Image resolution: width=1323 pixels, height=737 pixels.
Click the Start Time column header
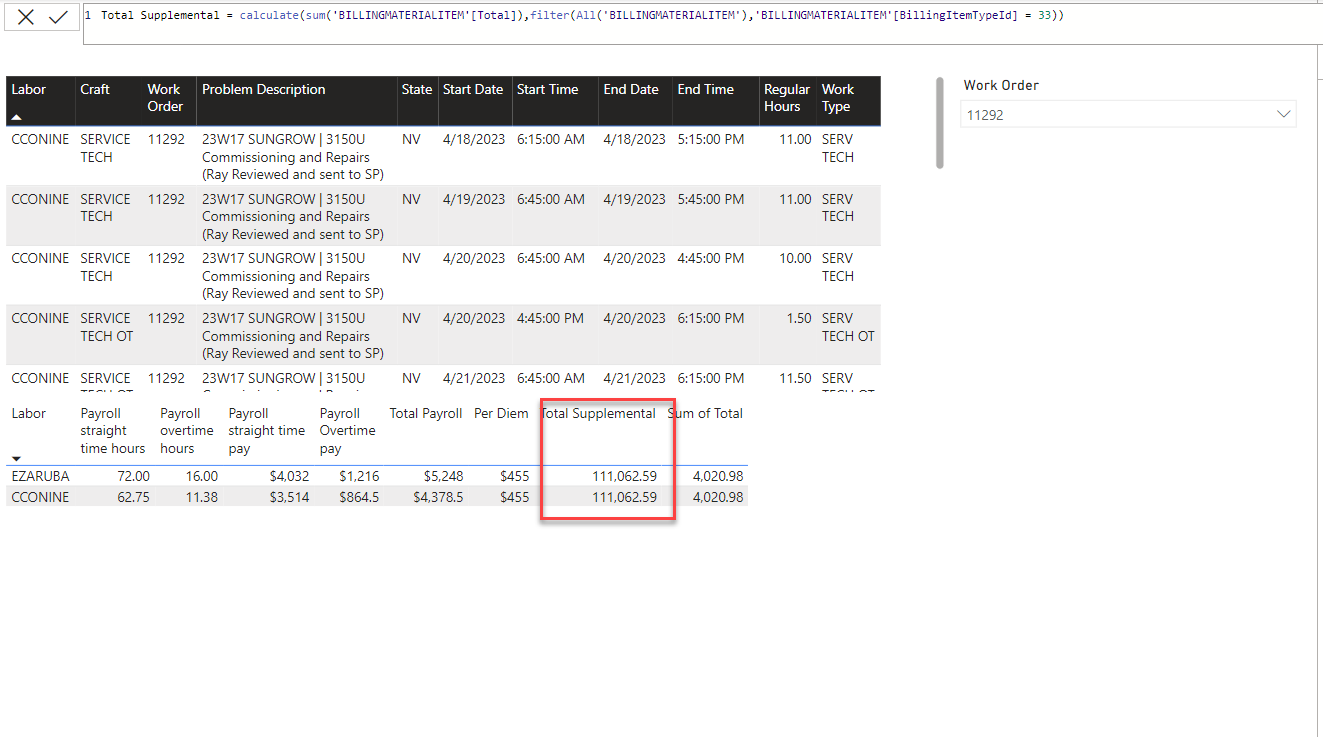[x=548, y=89]
